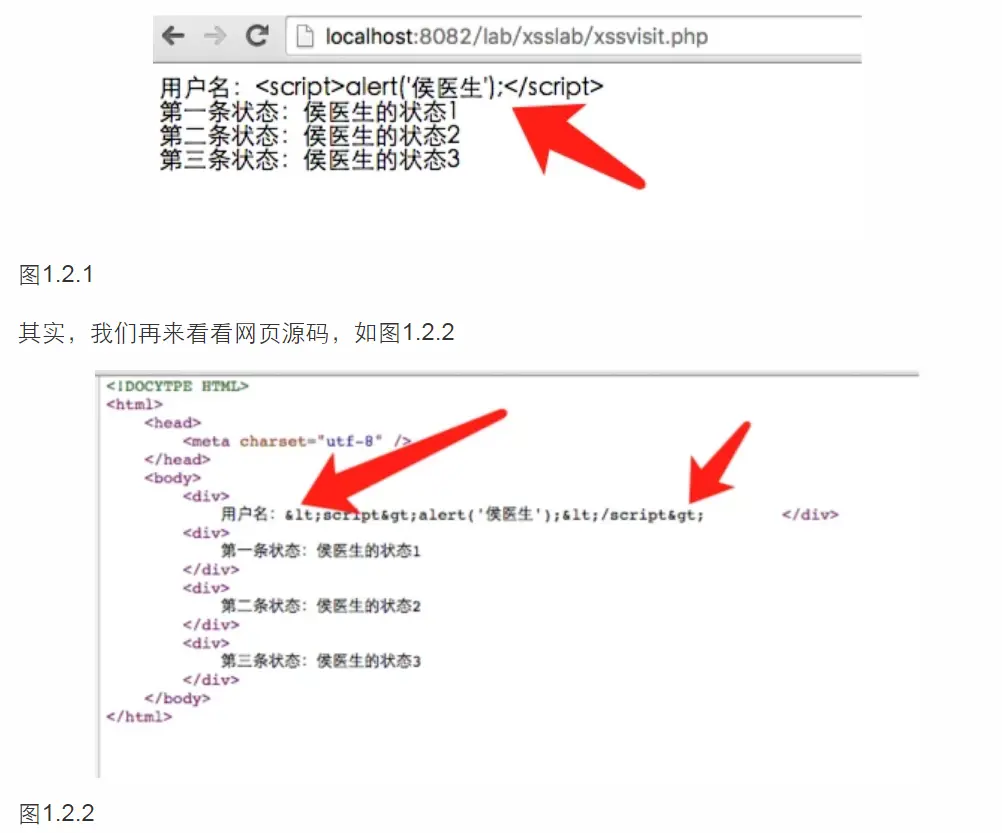Click the </div> ending the 用户名 line
Screen dimensions: 1002x833
[x=810, y=514]
